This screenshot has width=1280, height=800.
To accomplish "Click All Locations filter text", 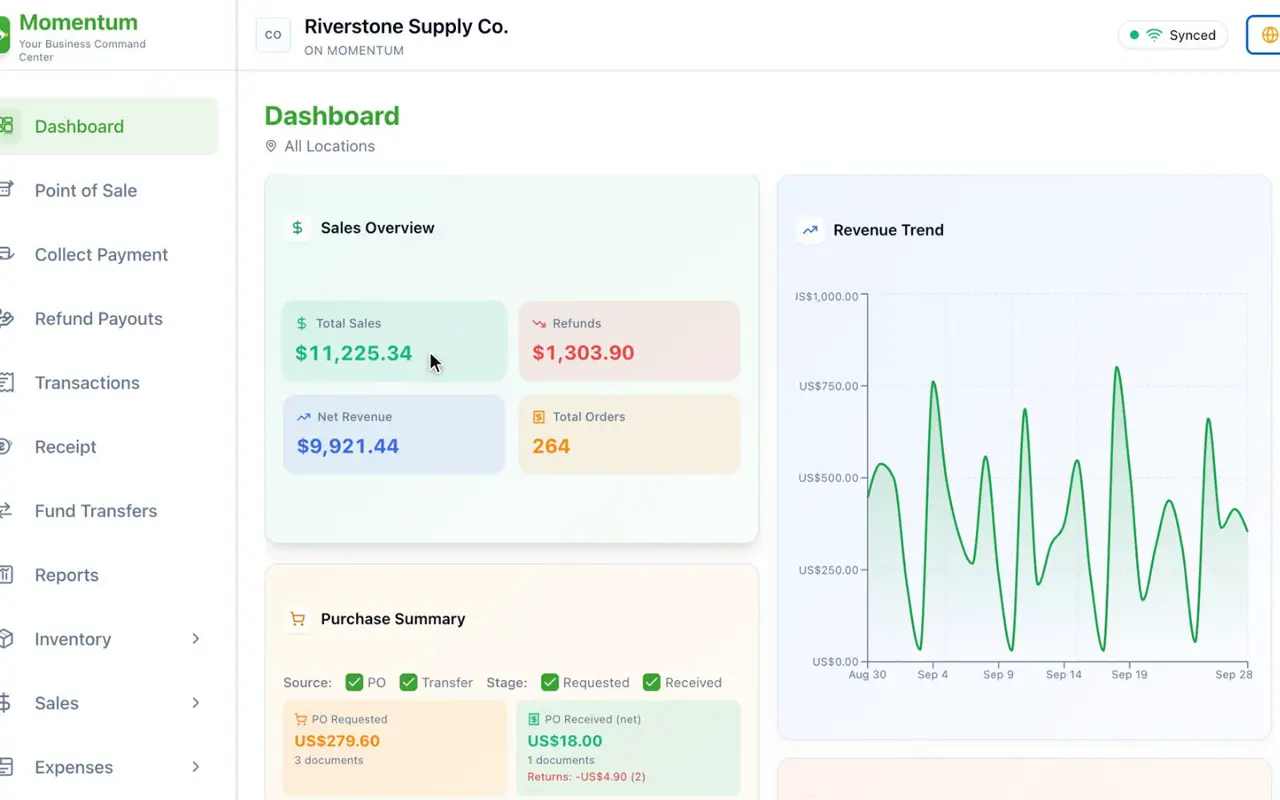I will tap(330, 146).
